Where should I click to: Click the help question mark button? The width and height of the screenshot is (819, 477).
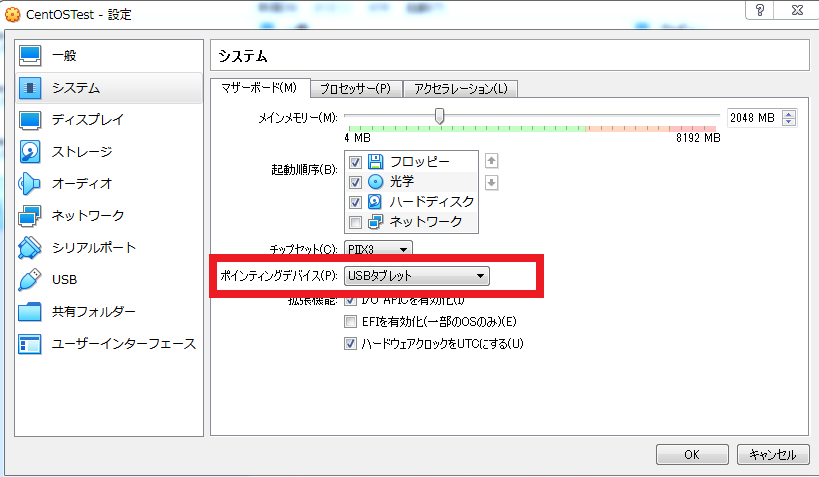click(x=759, y=9)
